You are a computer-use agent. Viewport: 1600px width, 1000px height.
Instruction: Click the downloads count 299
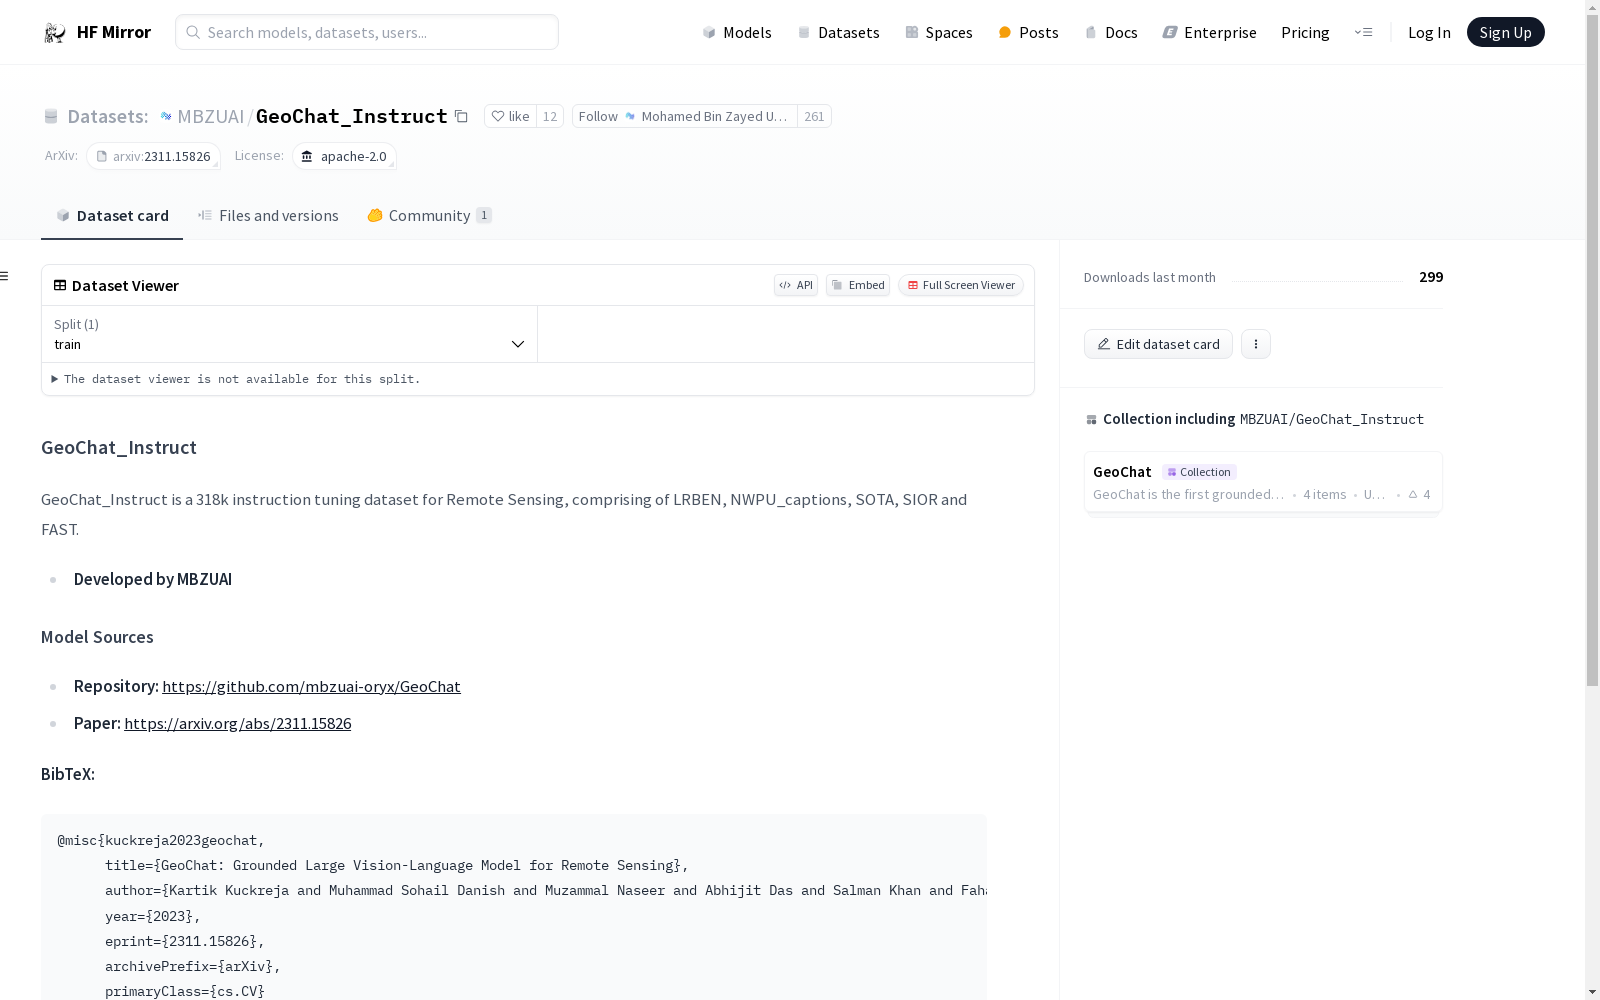1431,277
